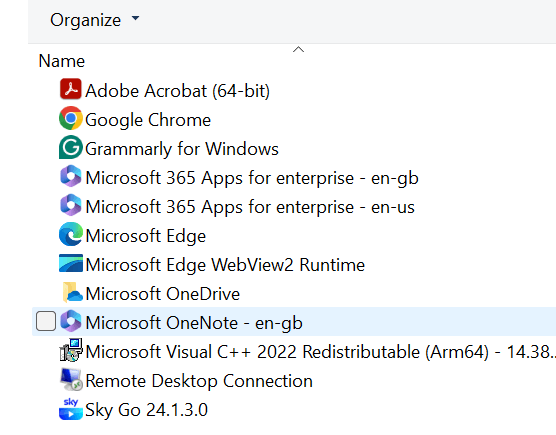Click the Organize dropdown arrow
This screenshot has height=435, width=556.
tap(135, 18)
